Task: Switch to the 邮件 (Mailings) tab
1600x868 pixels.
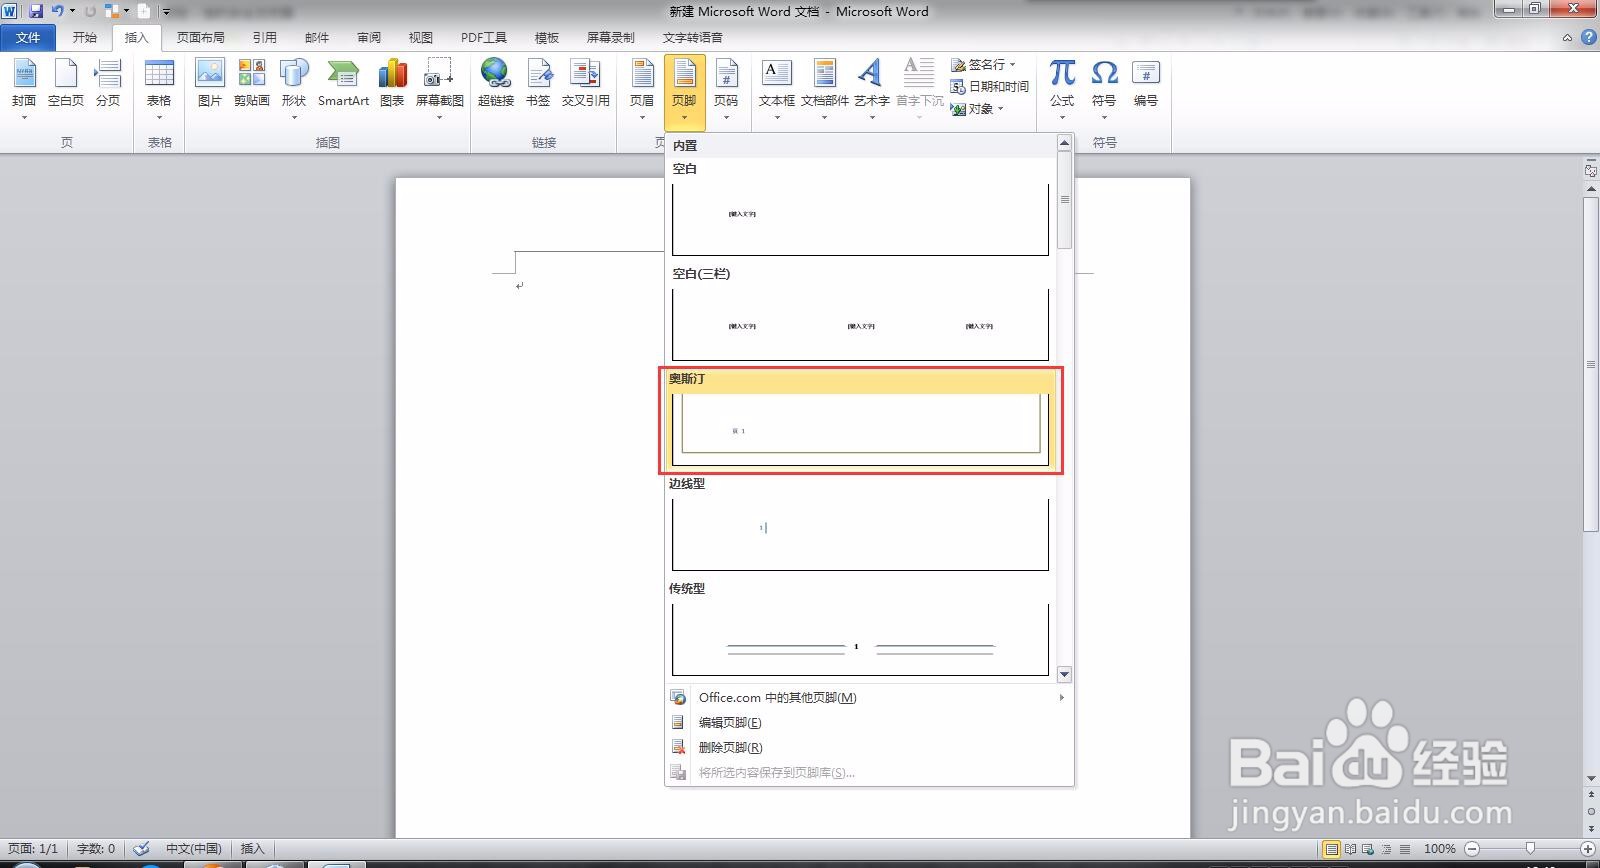Action: (x=317, y=38)
